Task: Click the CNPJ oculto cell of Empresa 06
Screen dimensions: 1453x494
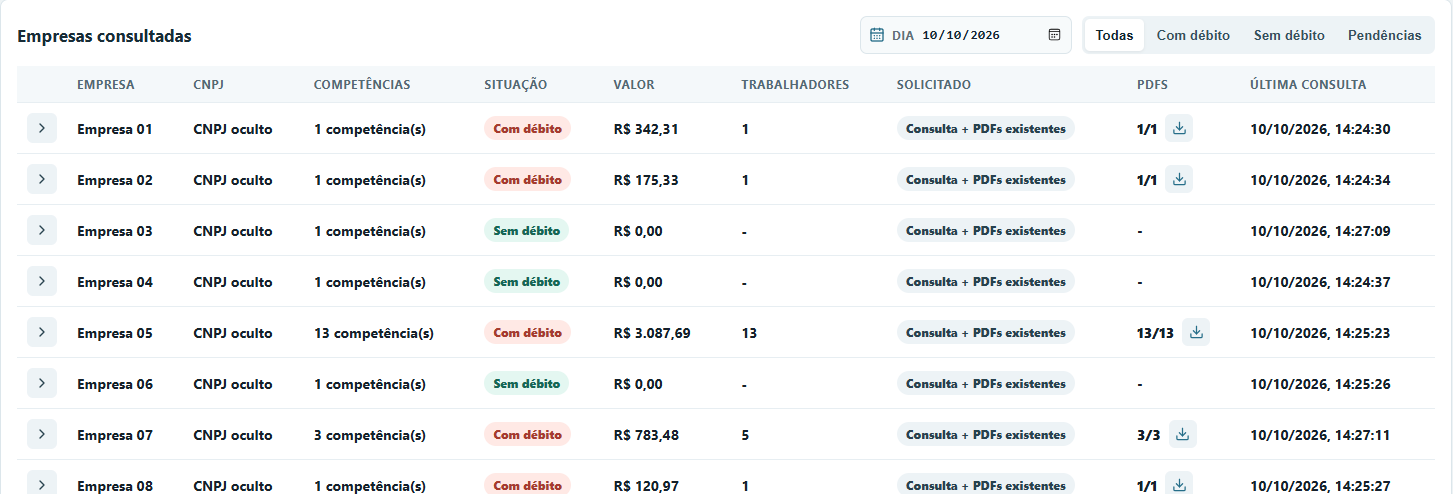Action: (x=233, y=384)
